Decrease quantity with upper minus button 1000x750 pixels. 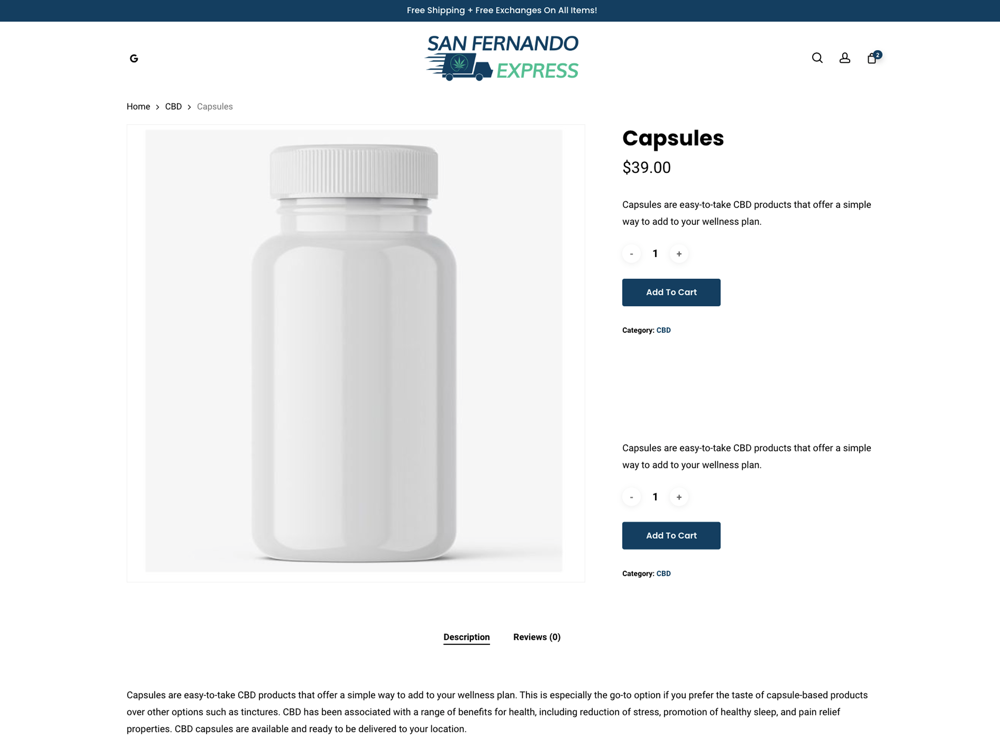(x=631, y=254)
